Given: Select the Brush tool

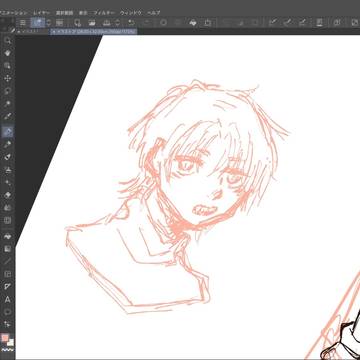Looking at the screenshot, I should click(x=8, y=157).
